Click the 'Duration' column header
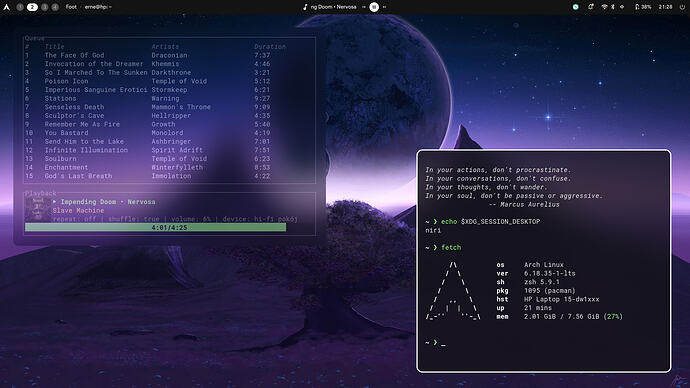 click(270, 47)
